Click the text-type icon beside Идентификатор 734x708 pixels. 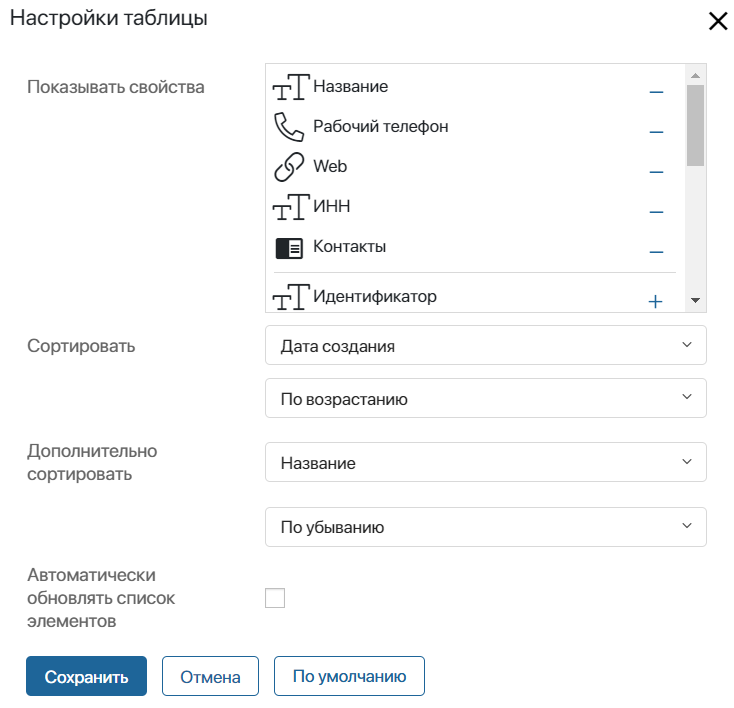point(291,297)
